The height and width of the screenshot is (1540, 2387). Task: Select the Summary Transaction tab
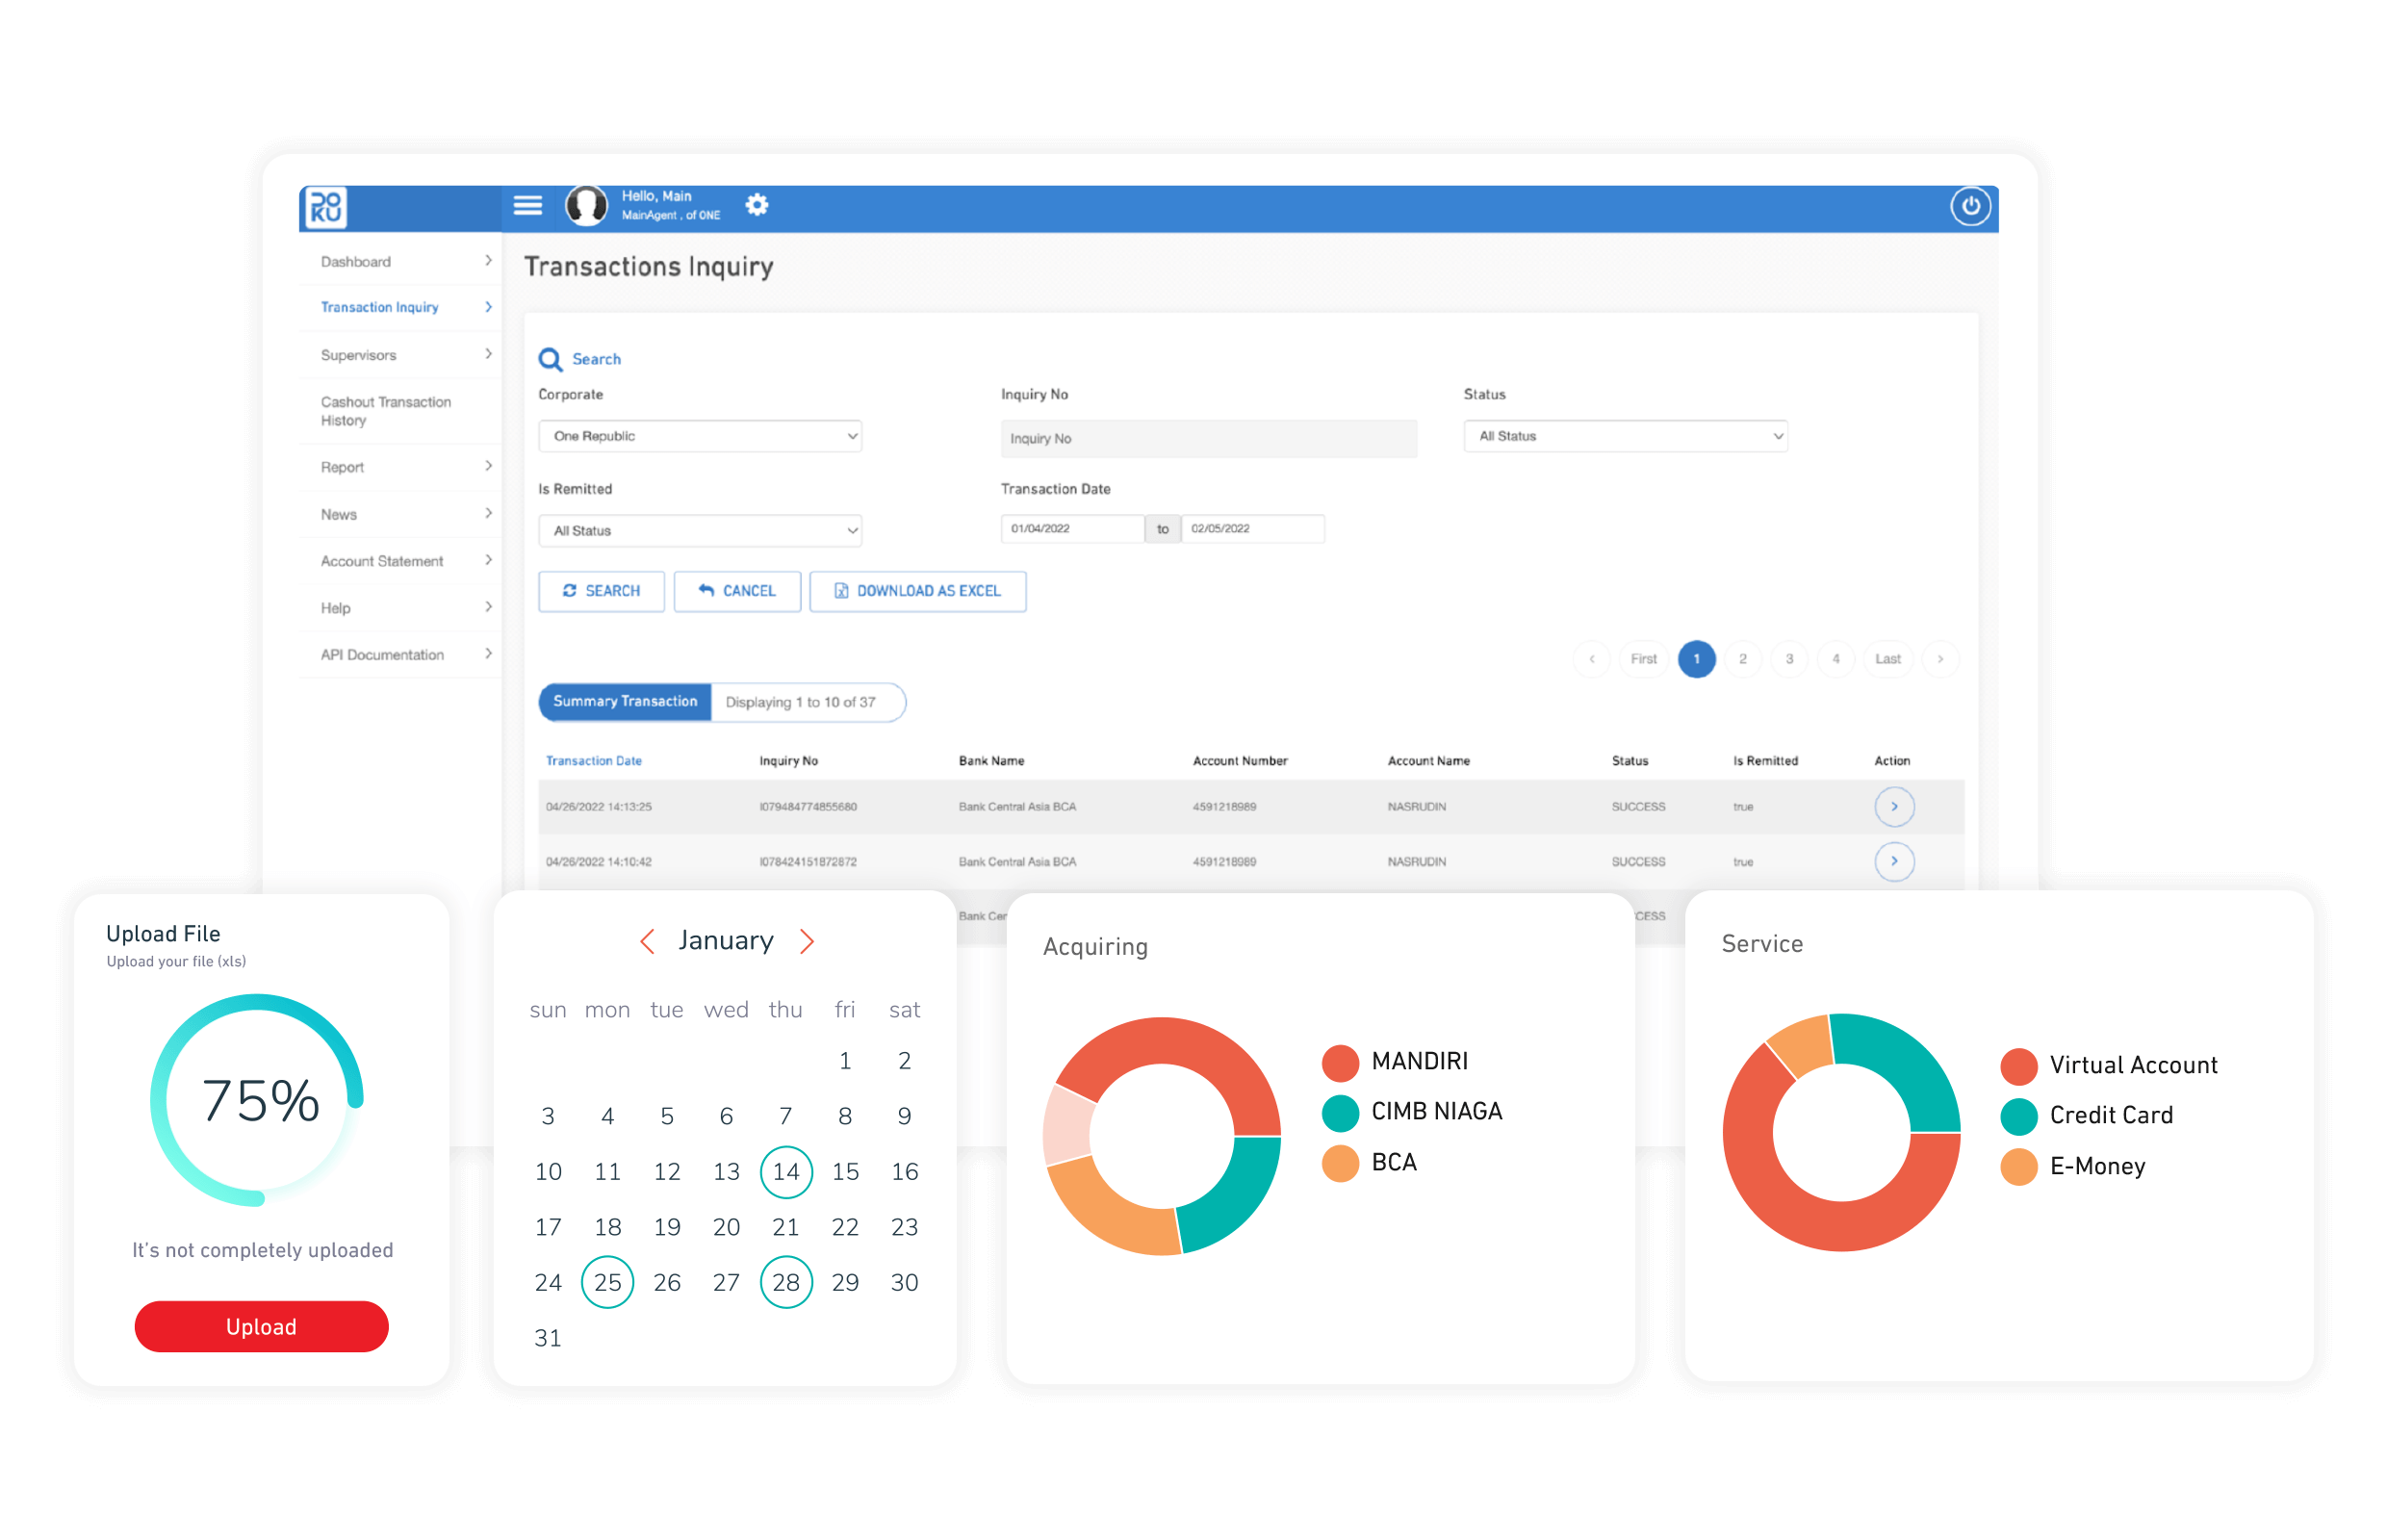click(x=625, y=702)
